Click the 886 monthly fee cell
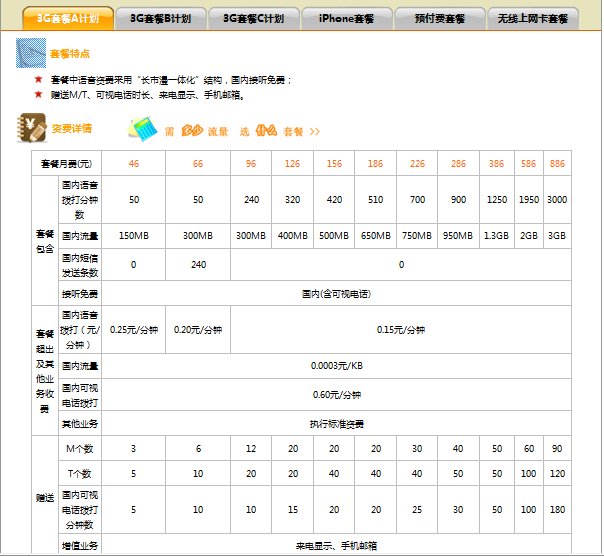The width and height of the screenshot is (604, 556). point(557,163)
